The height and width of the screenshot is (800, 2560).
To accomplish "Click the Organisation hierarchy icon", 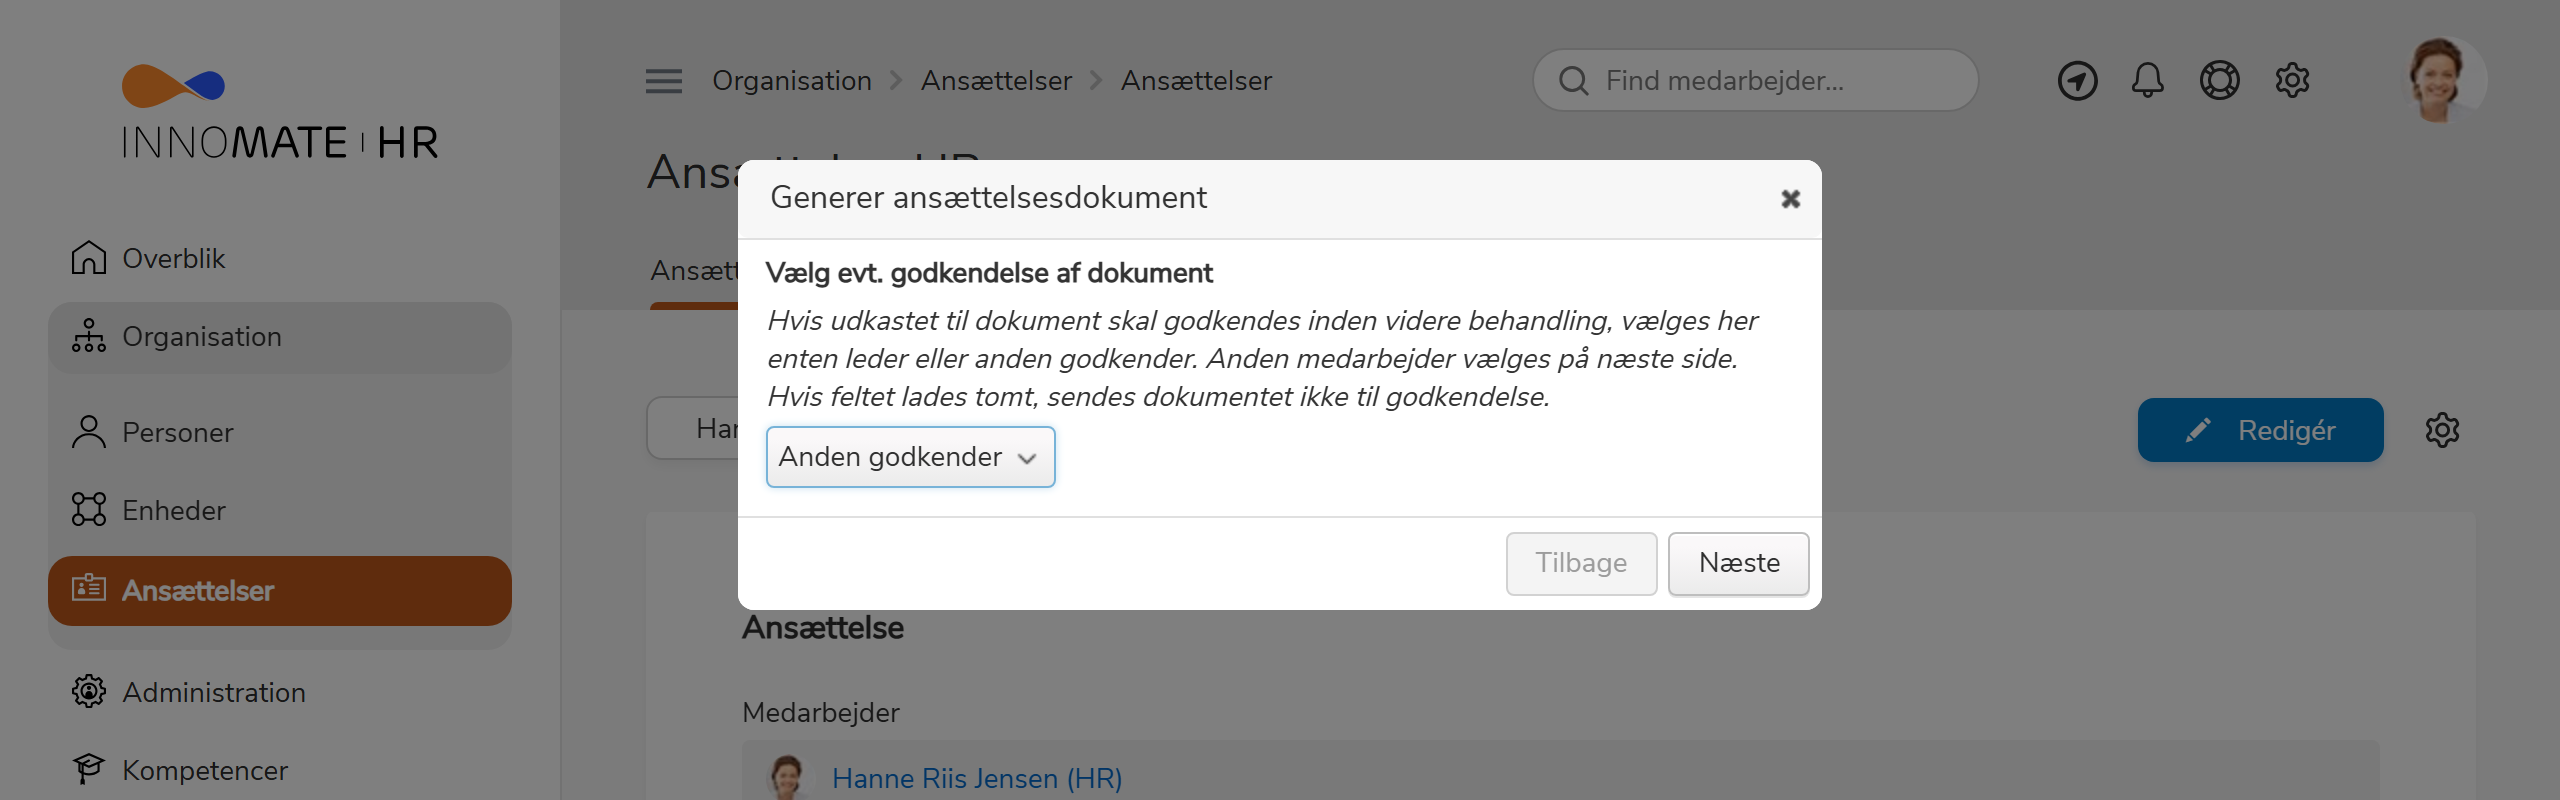I will coord(89,337).
